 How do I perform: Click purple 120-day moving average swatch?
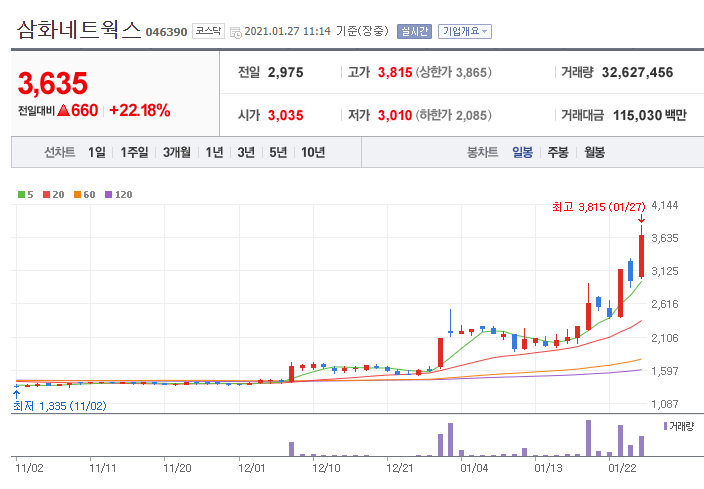108,194
